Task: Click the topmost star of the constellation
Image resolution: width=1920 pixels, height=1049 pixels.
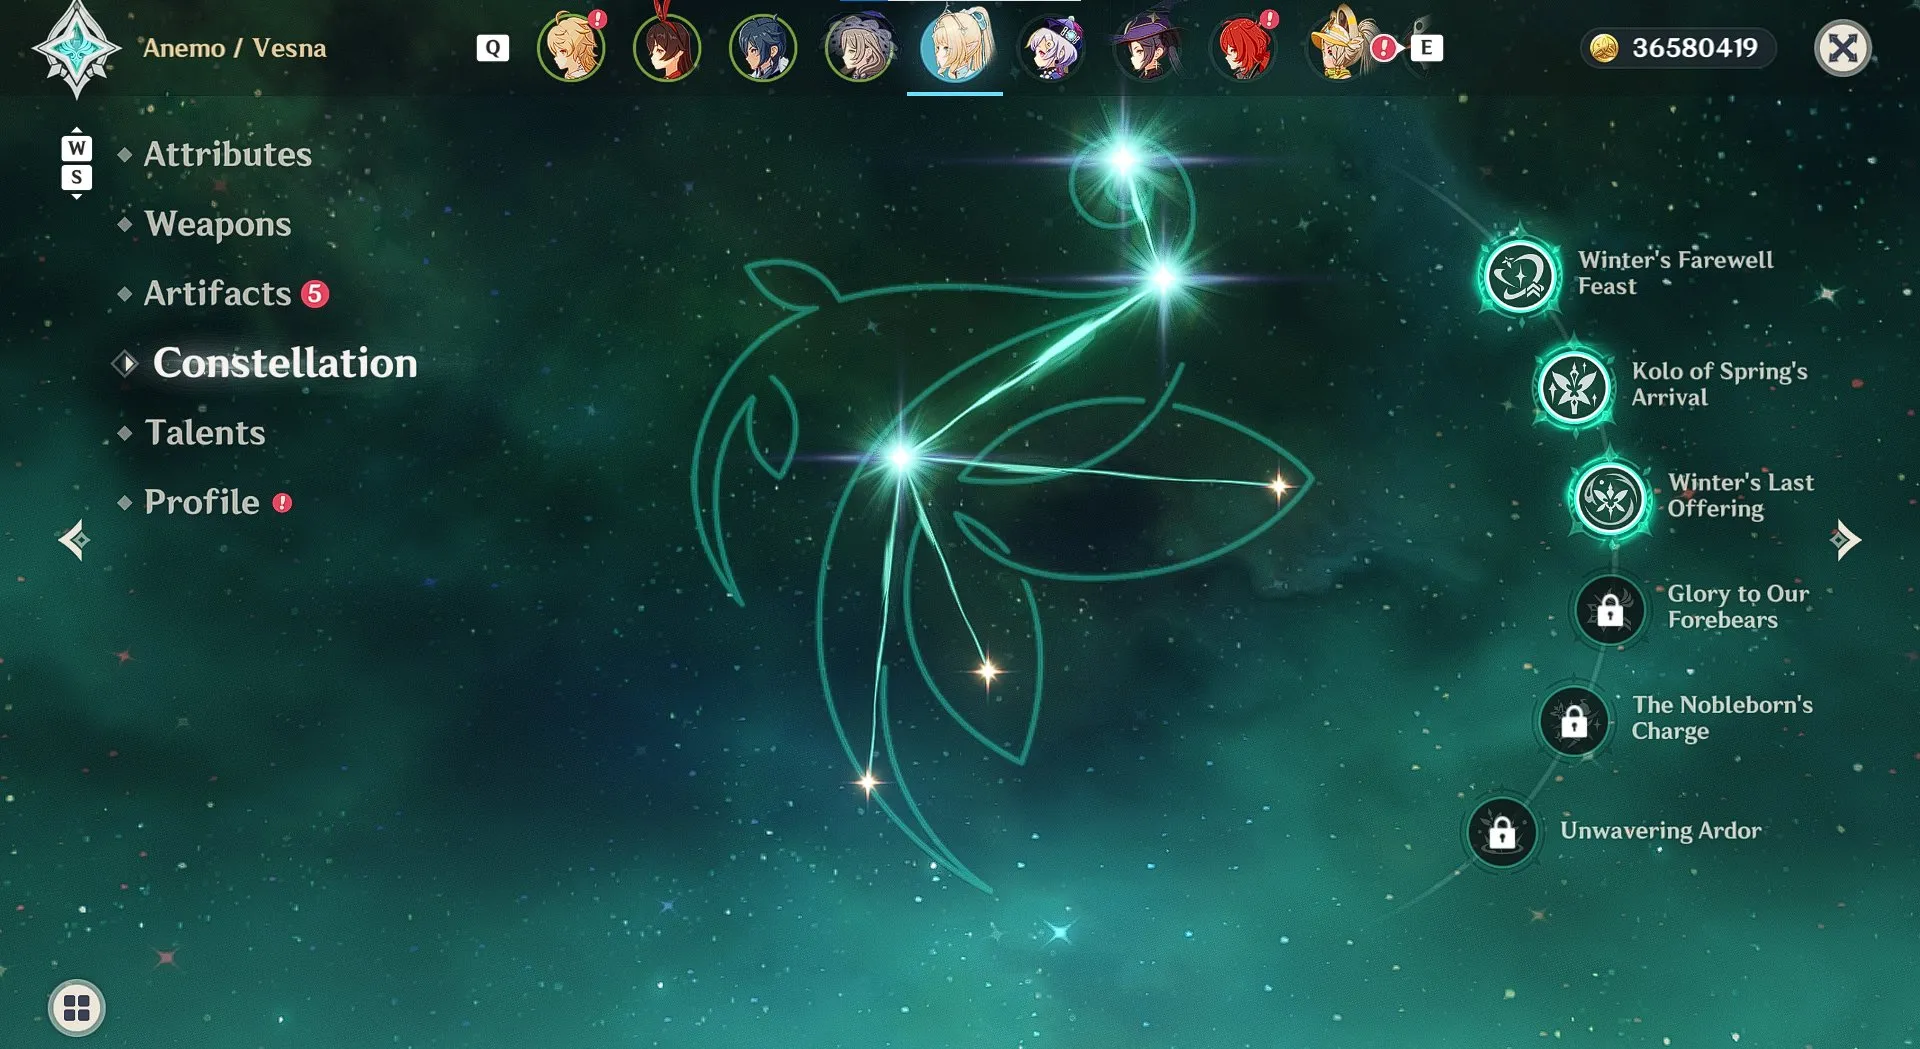Action: click(1124, 159)
